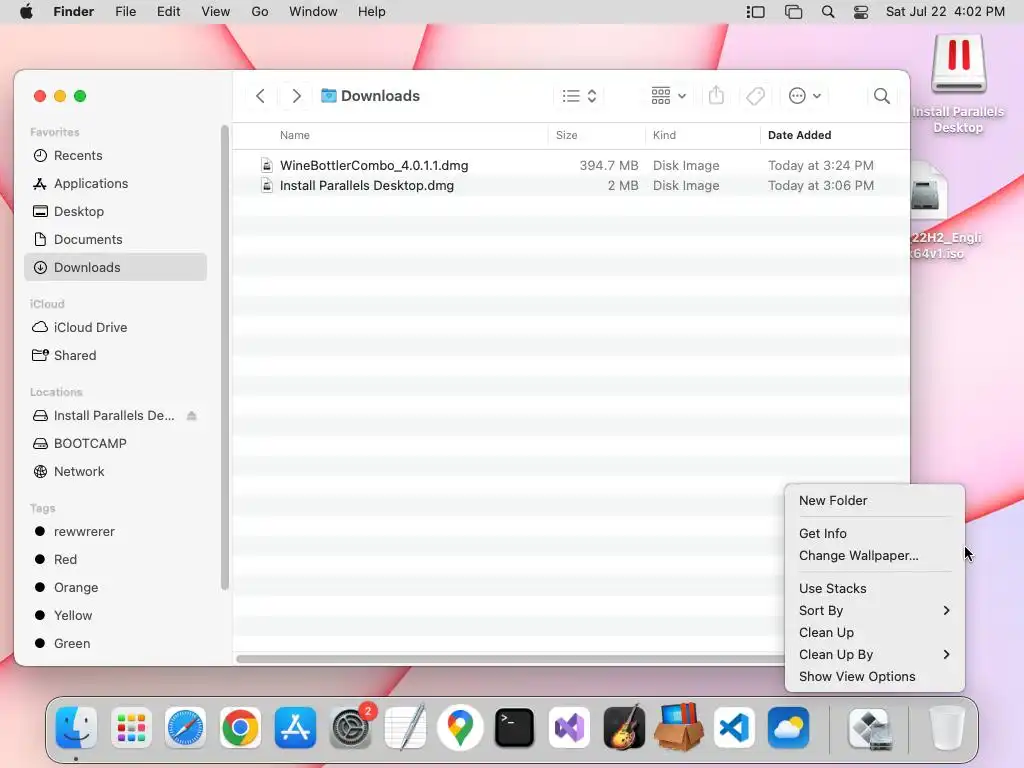Launch GarageBand from the Dock
The width and height of the screenshot is (1024, 768).
pos(624,728)
